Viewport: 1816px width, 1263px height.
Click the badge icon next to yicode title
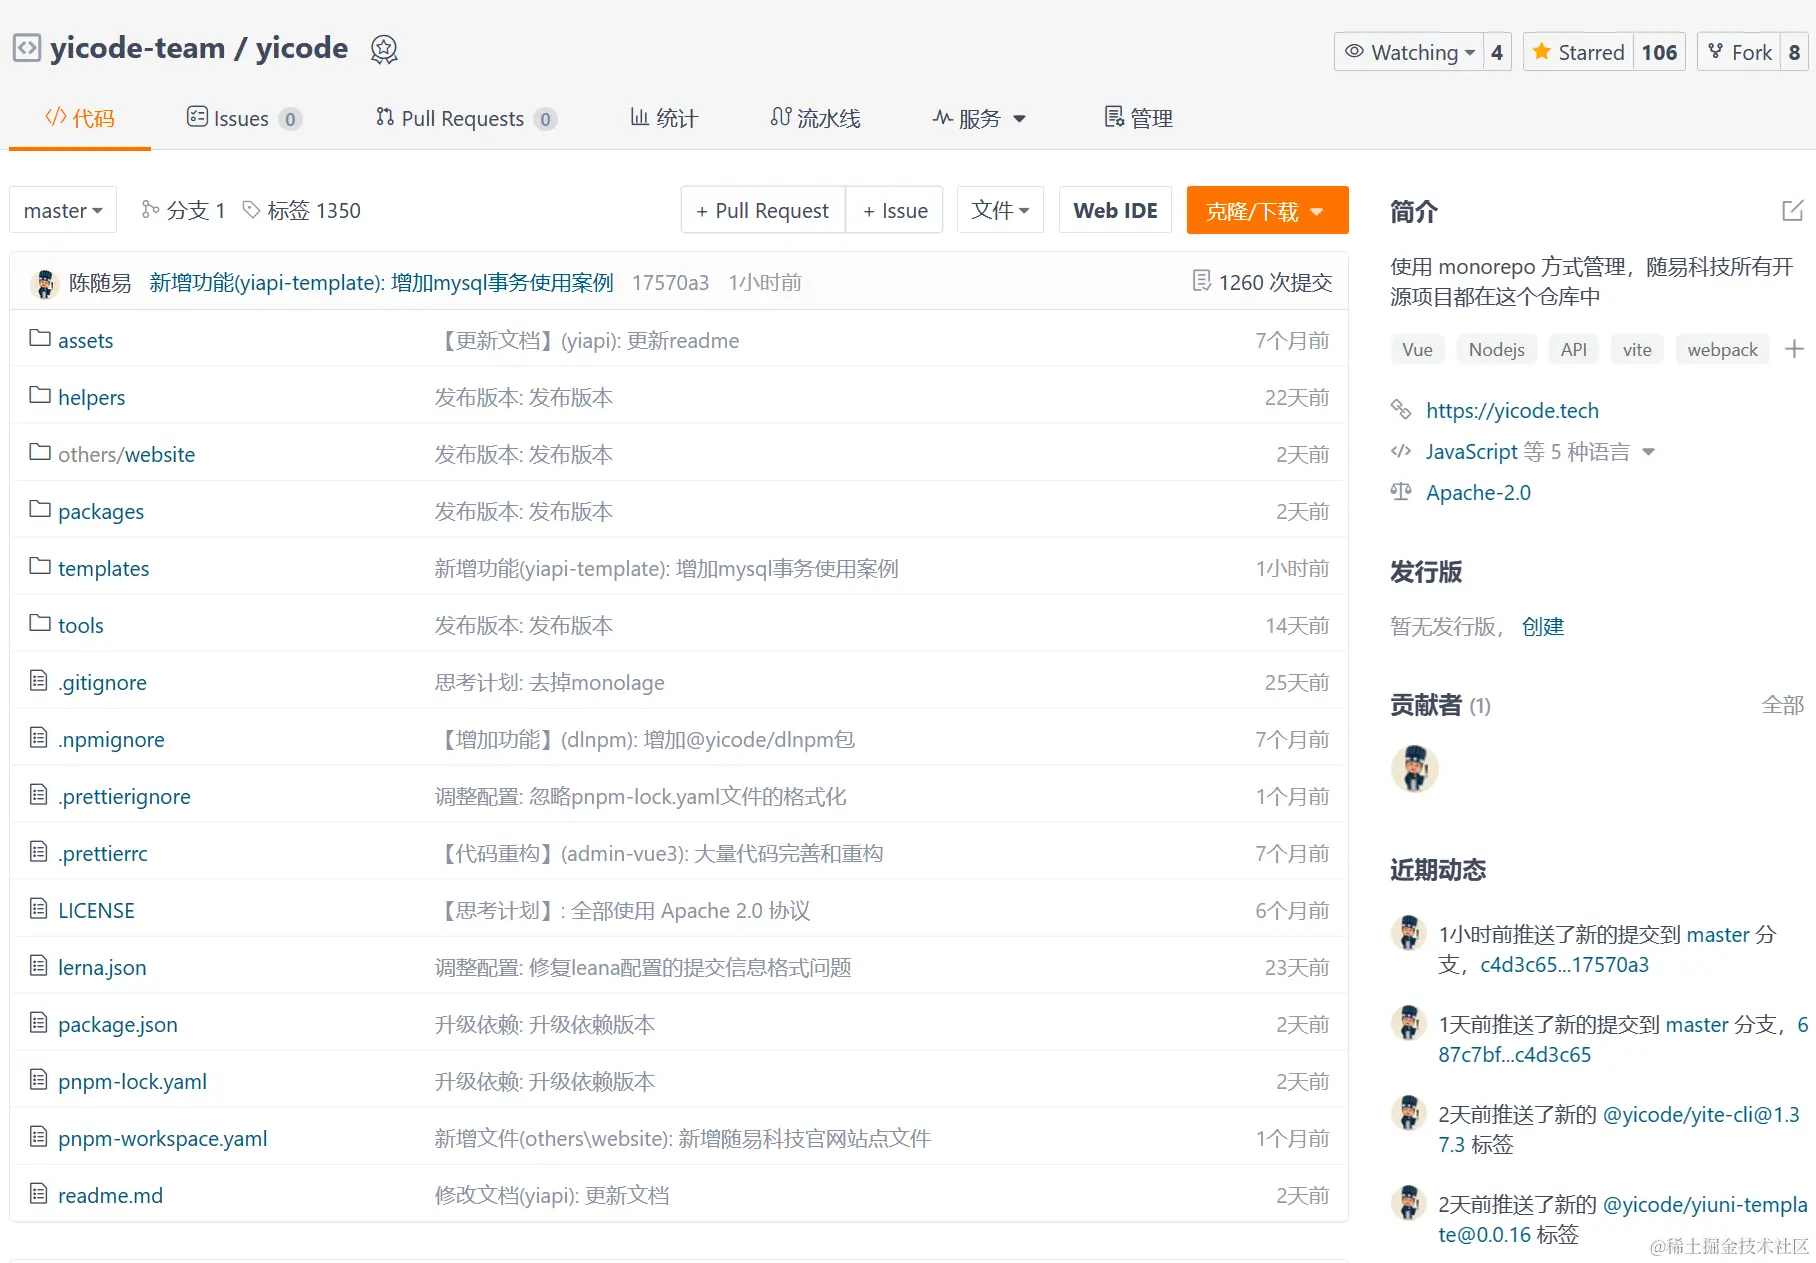[x=384, y=49]
